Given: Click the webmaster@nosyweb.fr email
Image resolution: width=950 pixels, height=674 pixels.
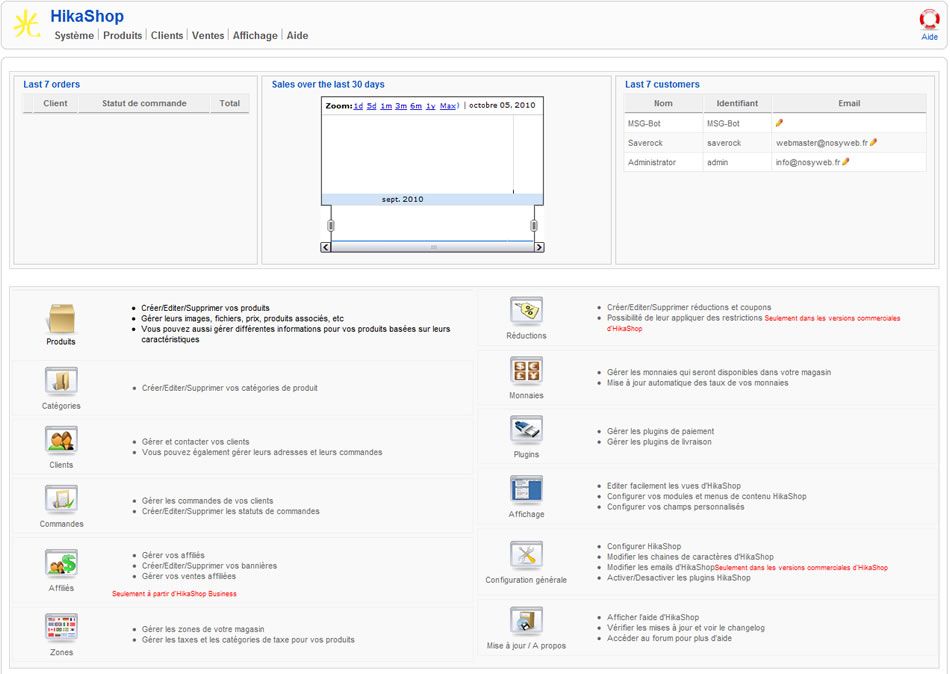Looking at the screenshot, I should (822, 143).
